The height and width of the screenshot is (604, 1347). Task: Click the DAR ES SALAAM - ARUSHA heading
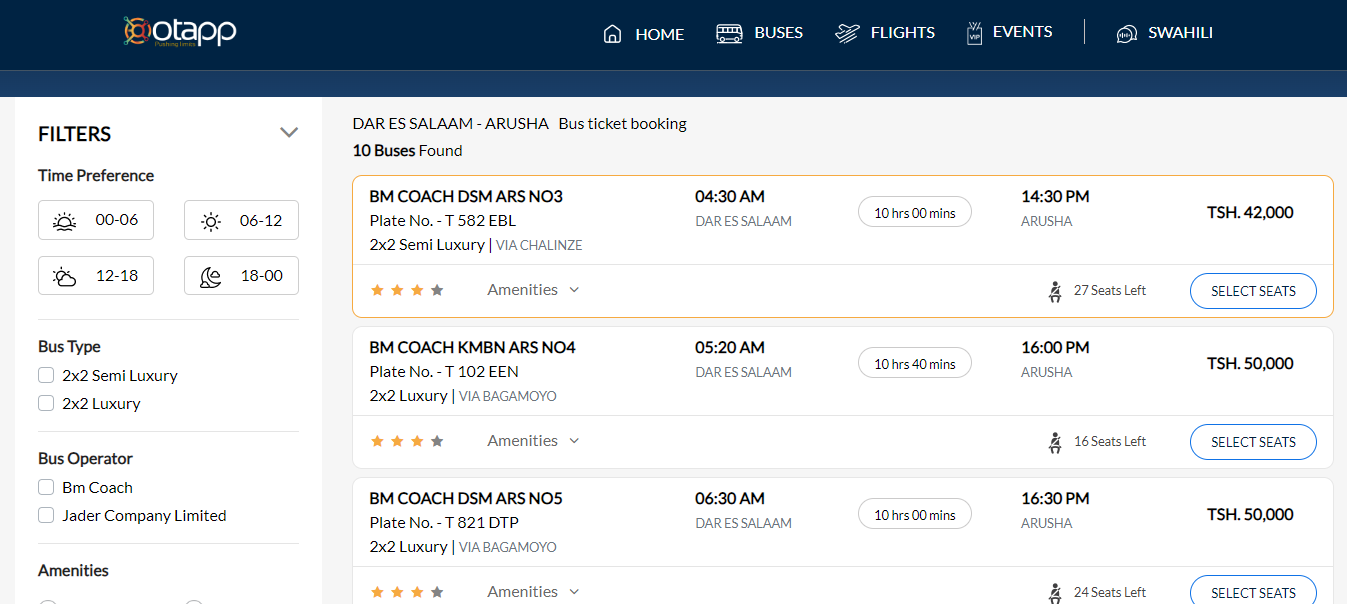tap(451, 124)
